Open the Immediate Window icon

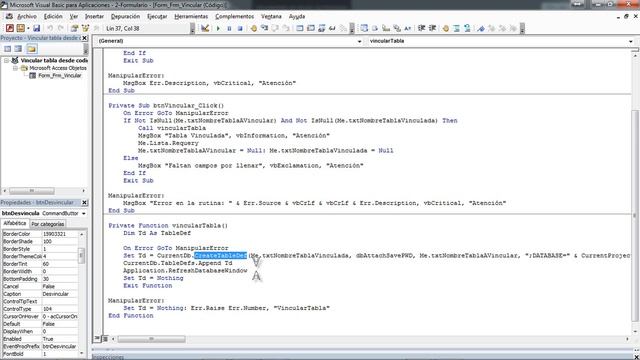pos(311,28)
